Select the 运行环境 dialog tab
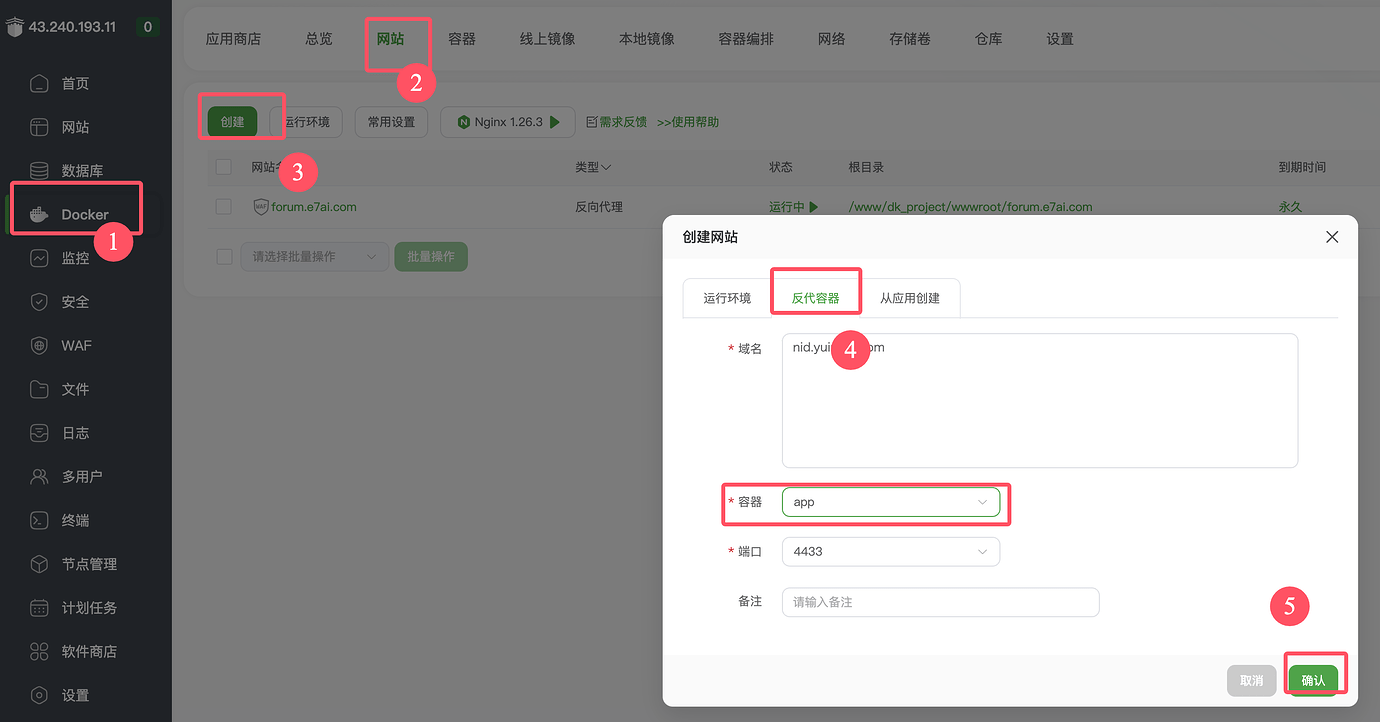 (727, 298)
